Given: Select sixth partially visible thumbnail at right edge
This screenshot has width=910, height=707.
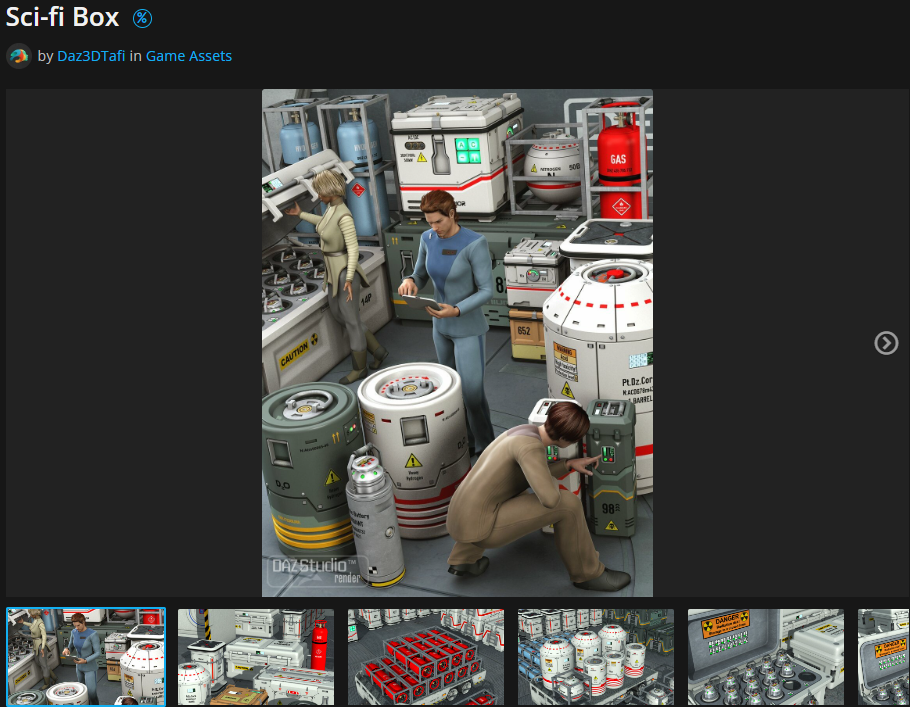Looking at the screenshot, I should tap(884, 657).
